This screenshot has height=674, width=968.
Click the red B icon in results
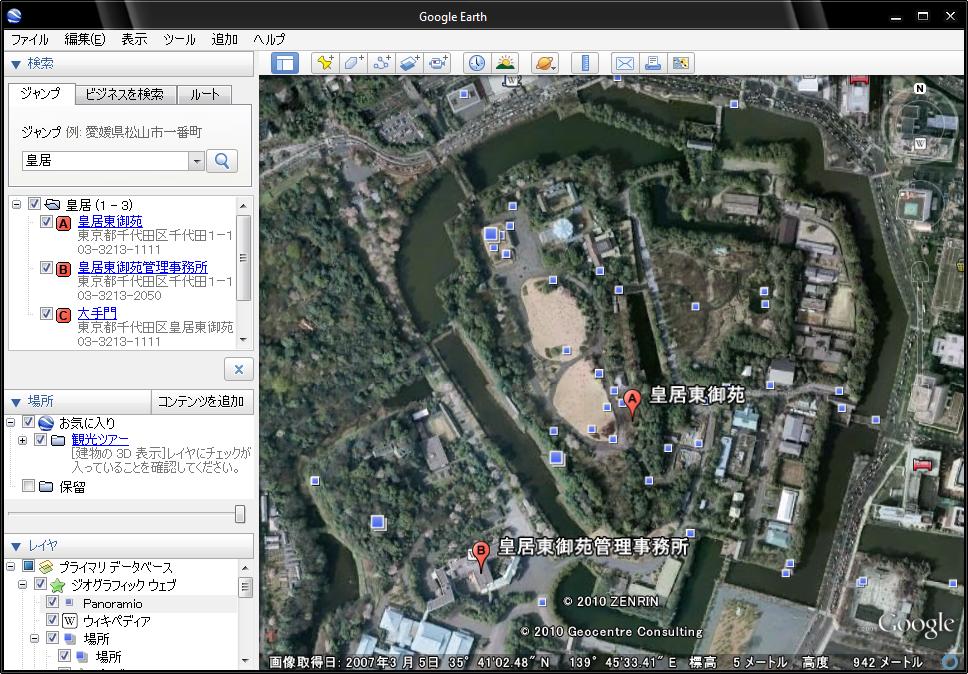click(63, 269)
